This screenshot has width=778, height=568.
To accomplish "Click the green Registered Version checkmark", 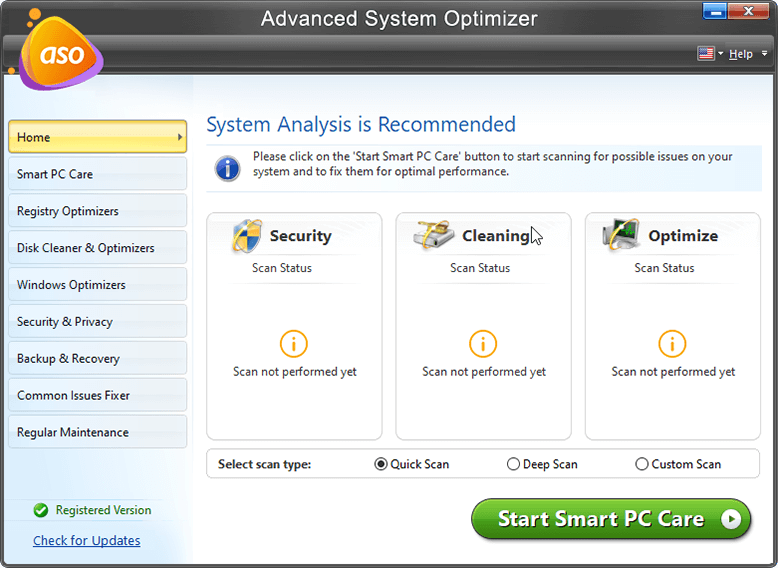I will 41,510.
